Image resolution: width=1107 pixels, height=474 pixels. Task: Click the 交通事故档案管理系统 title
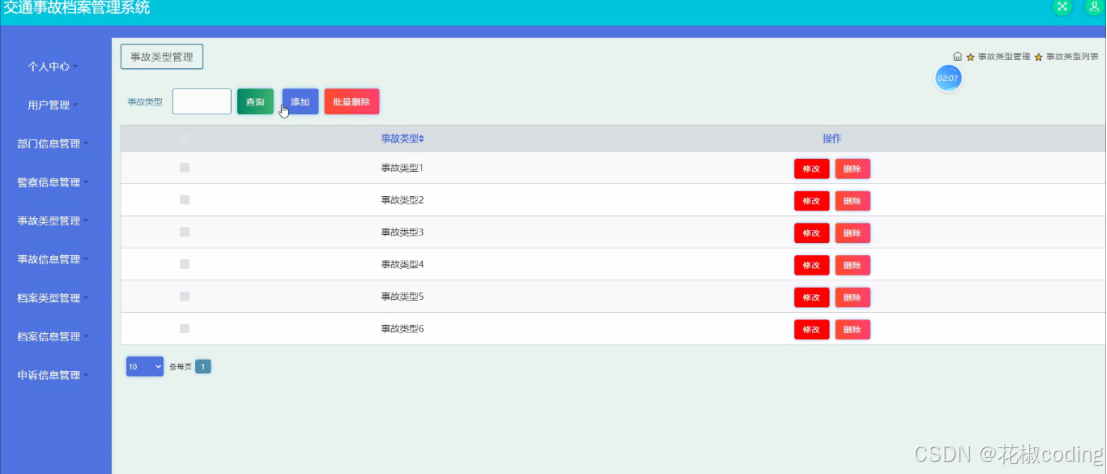tap(77, 8)
